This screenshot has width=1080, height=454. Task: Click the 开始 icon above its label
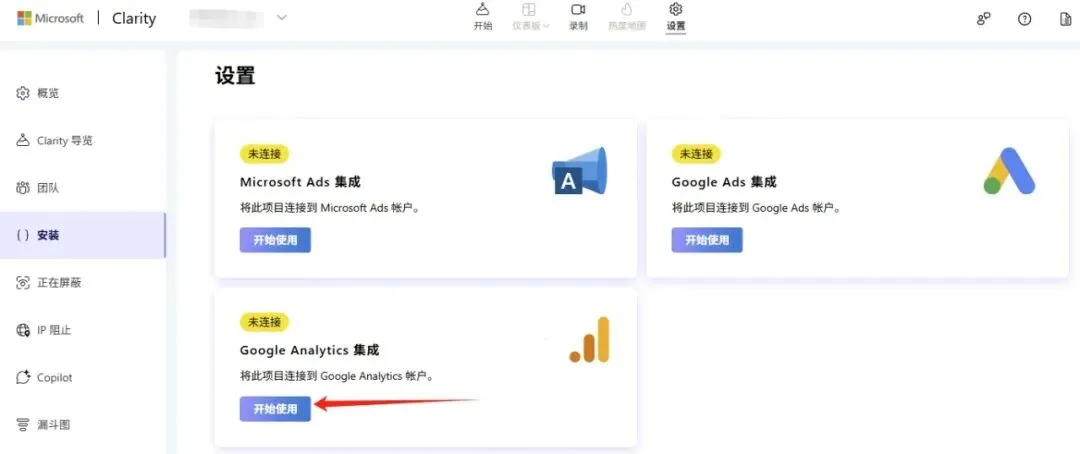point(483,10)
